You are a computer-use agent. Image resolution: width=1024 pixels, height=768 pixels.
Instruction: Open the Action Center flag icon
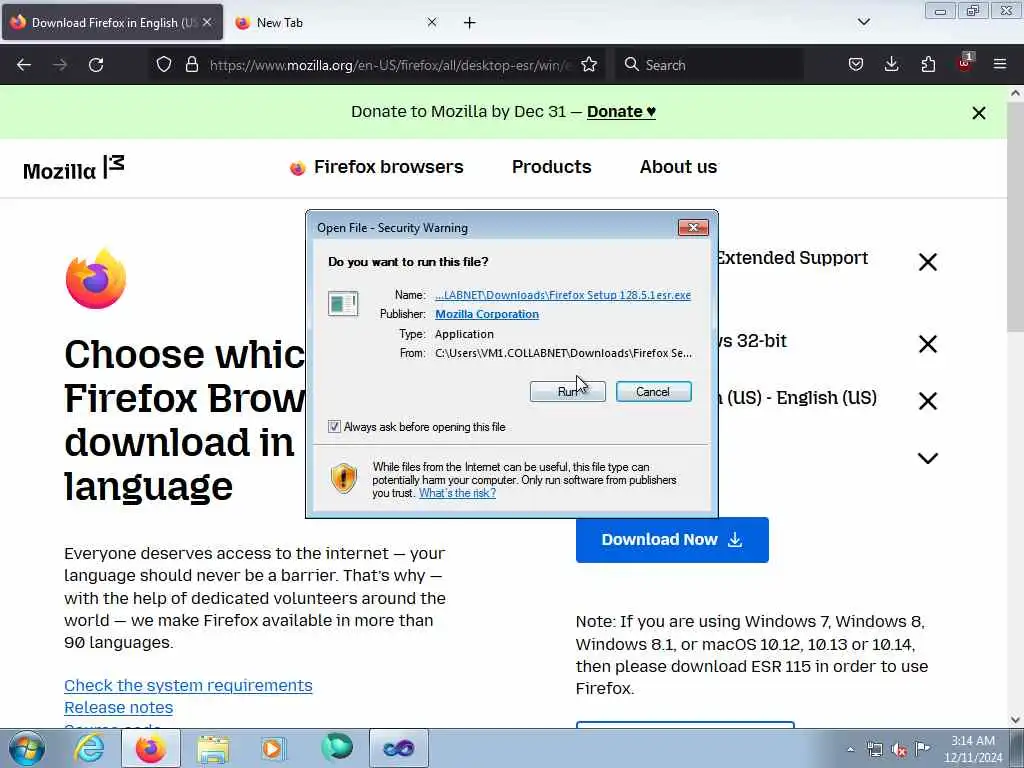pyautogui.click(x=922, y=748)
